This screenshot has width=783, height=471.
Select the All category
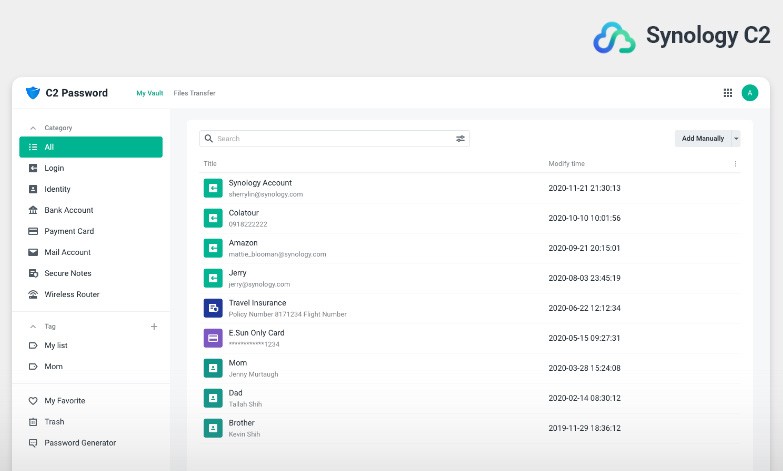click(x=91, y=147)
